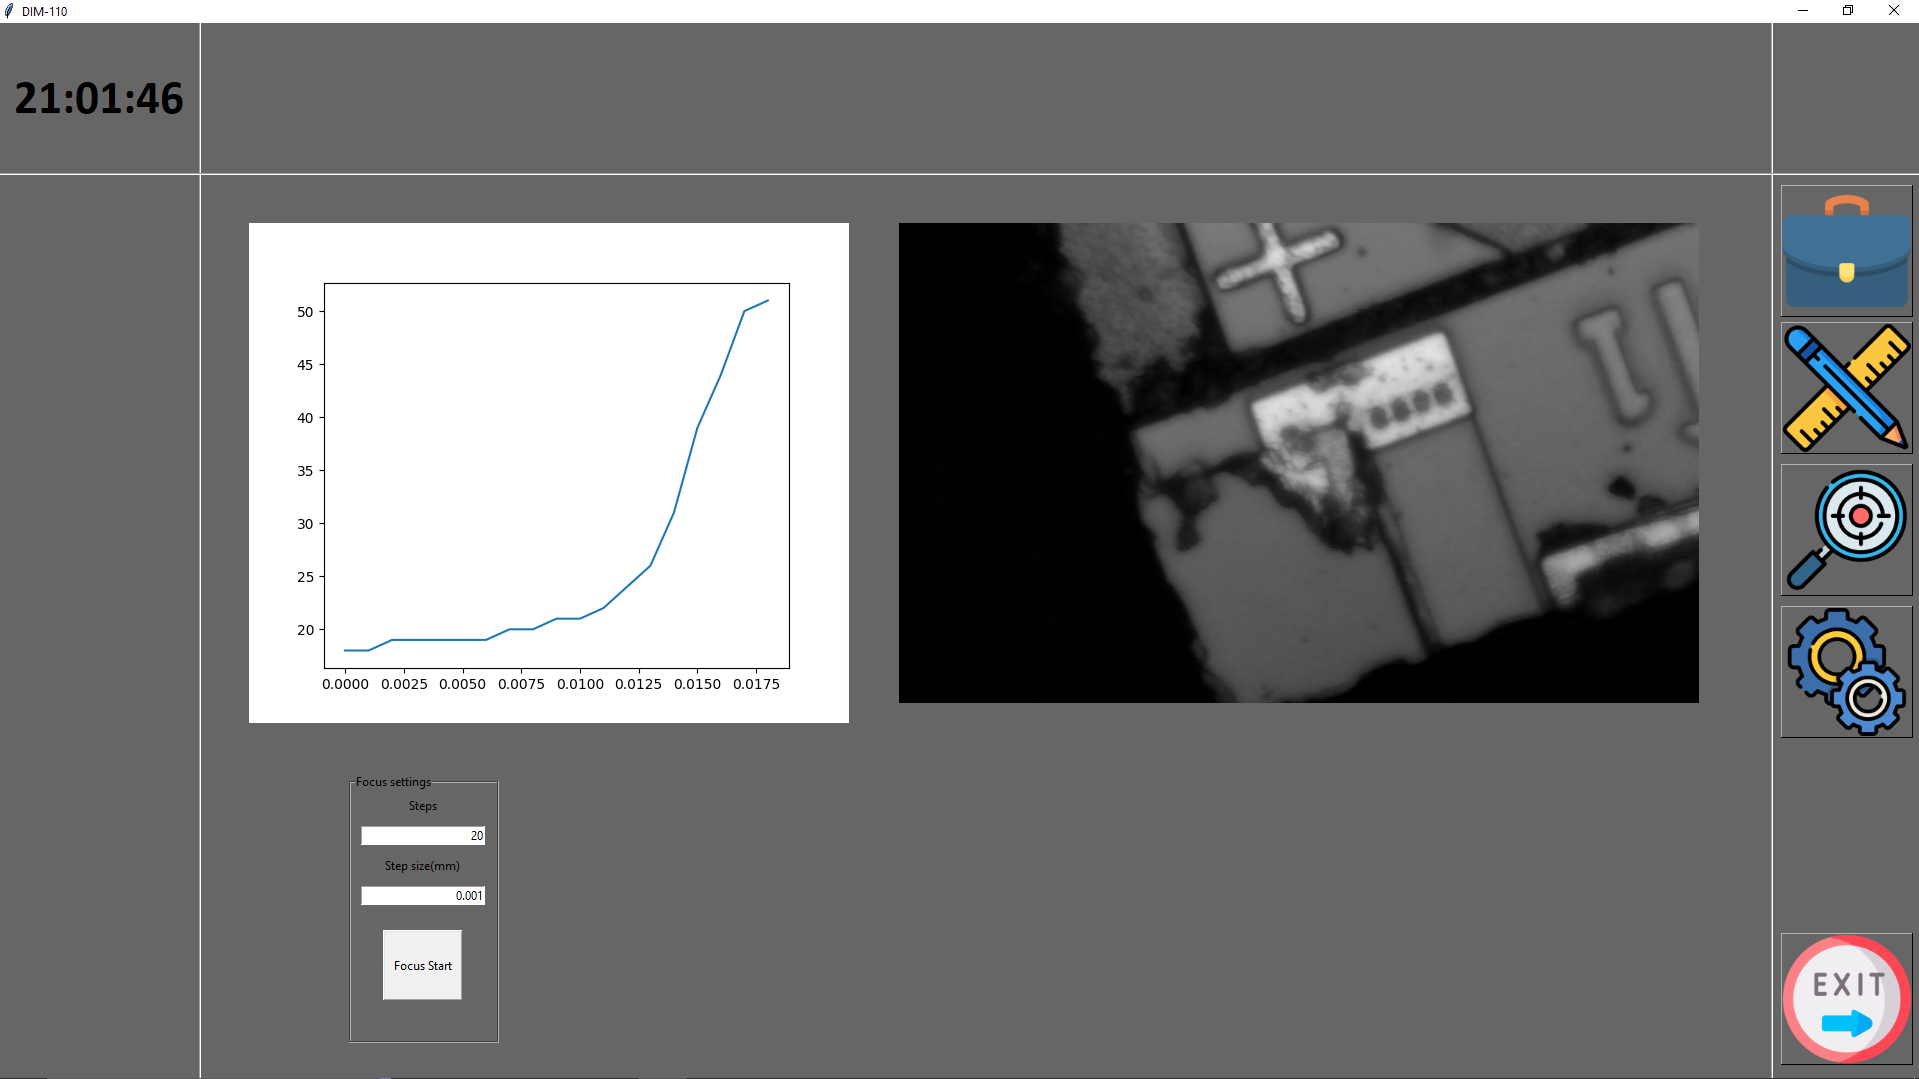This screenshot has height=1079, width=1919.
Task: Minimize the DIM-110 window
Action: [1803, 11]
